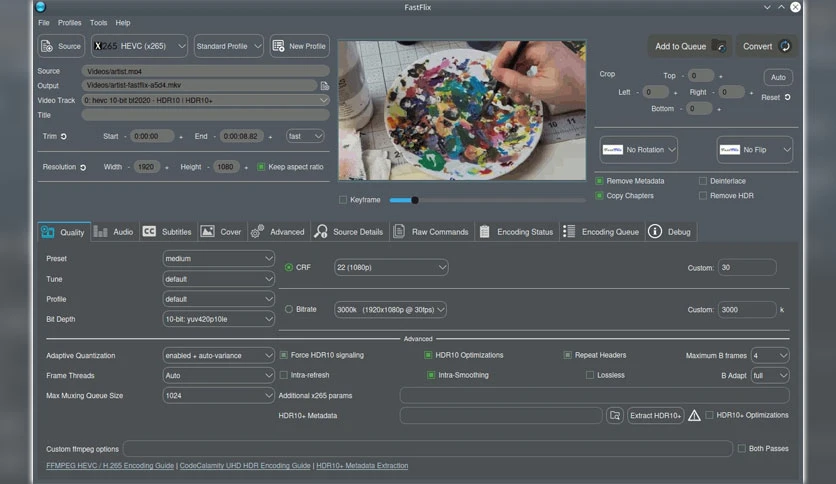Click the plus stepper next to End time
Viewport: 836px width, 484px height.
[x=270, y=137]
